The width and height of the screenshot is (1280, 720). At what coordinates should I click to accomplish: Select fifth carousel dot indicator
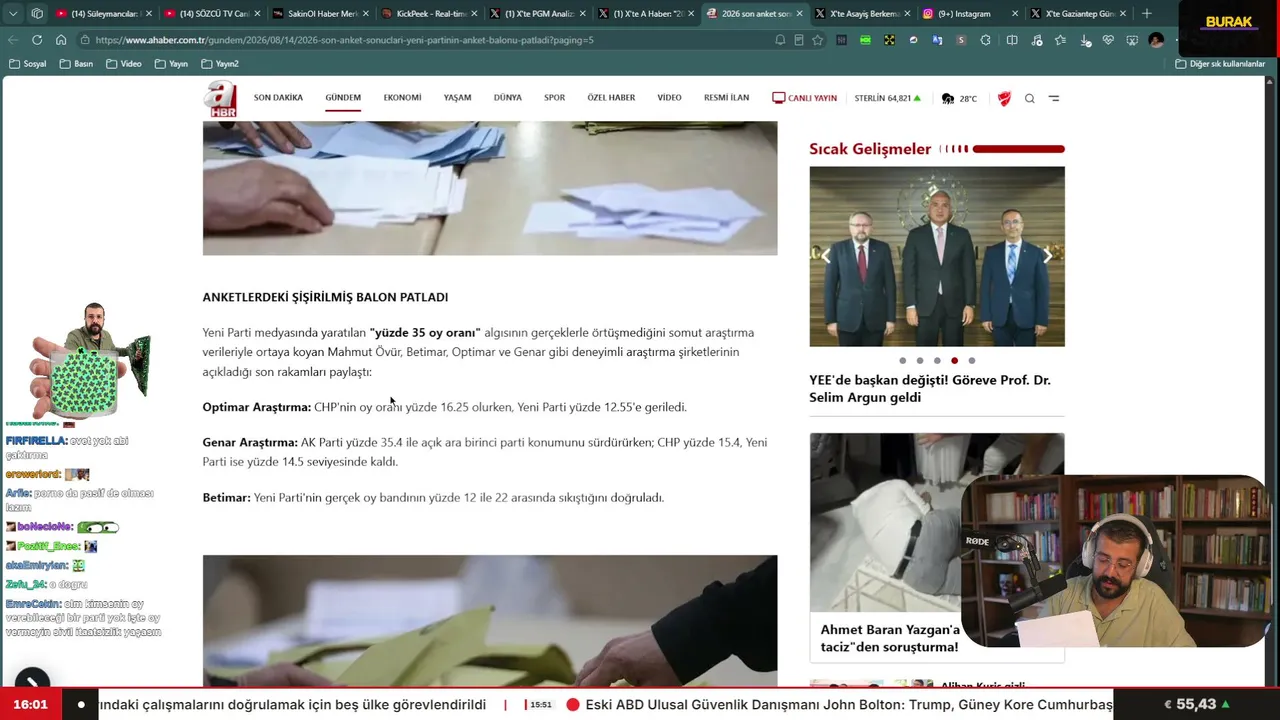click(x=972, y=361)
